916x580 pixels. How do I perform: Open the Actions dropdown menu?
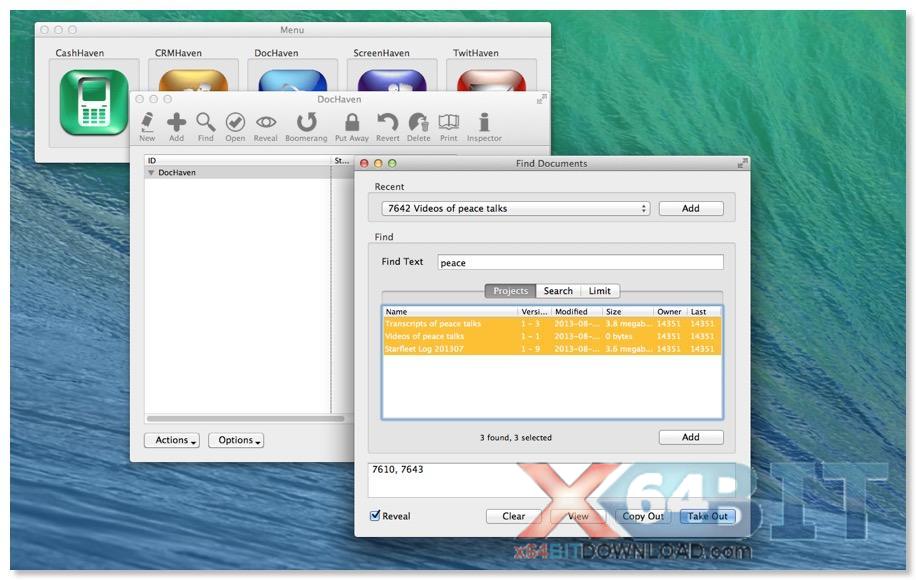172,440
